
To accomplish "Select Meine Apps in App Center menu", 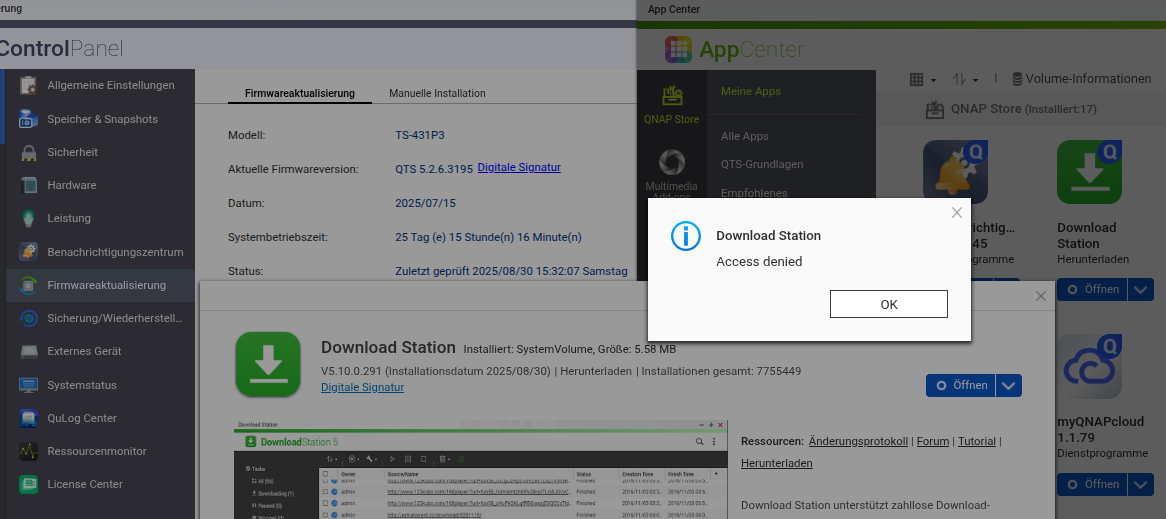I will (751, 91).
